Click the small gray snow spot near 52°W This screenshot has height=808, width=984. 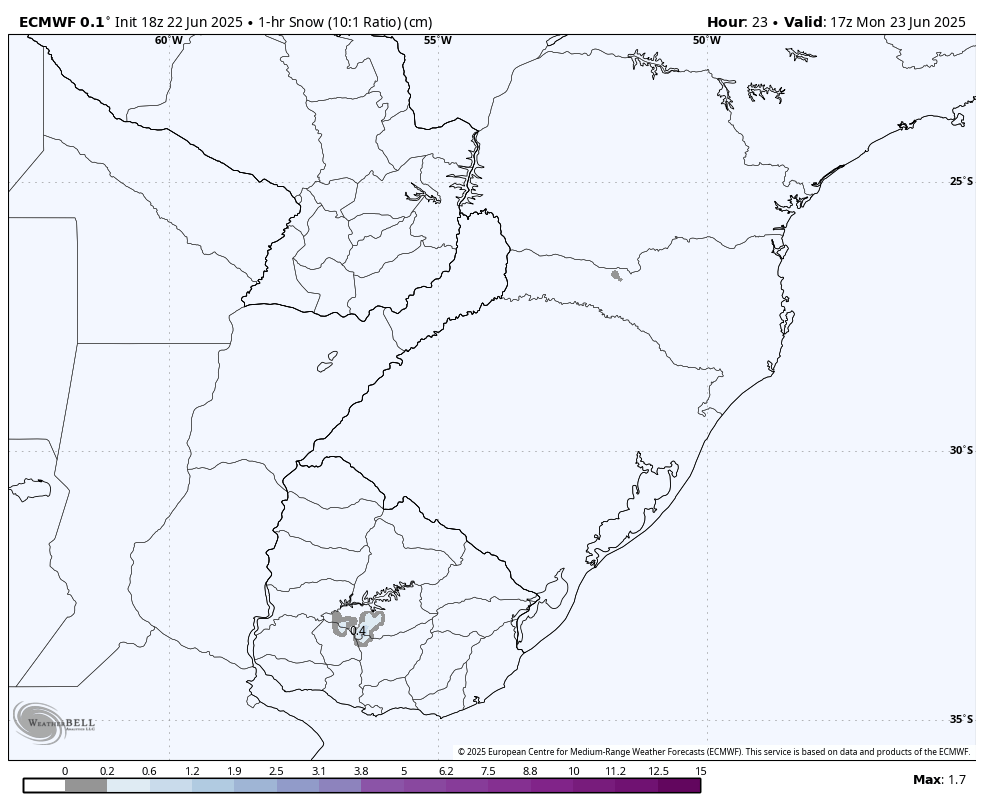click(x=616, y=275)
